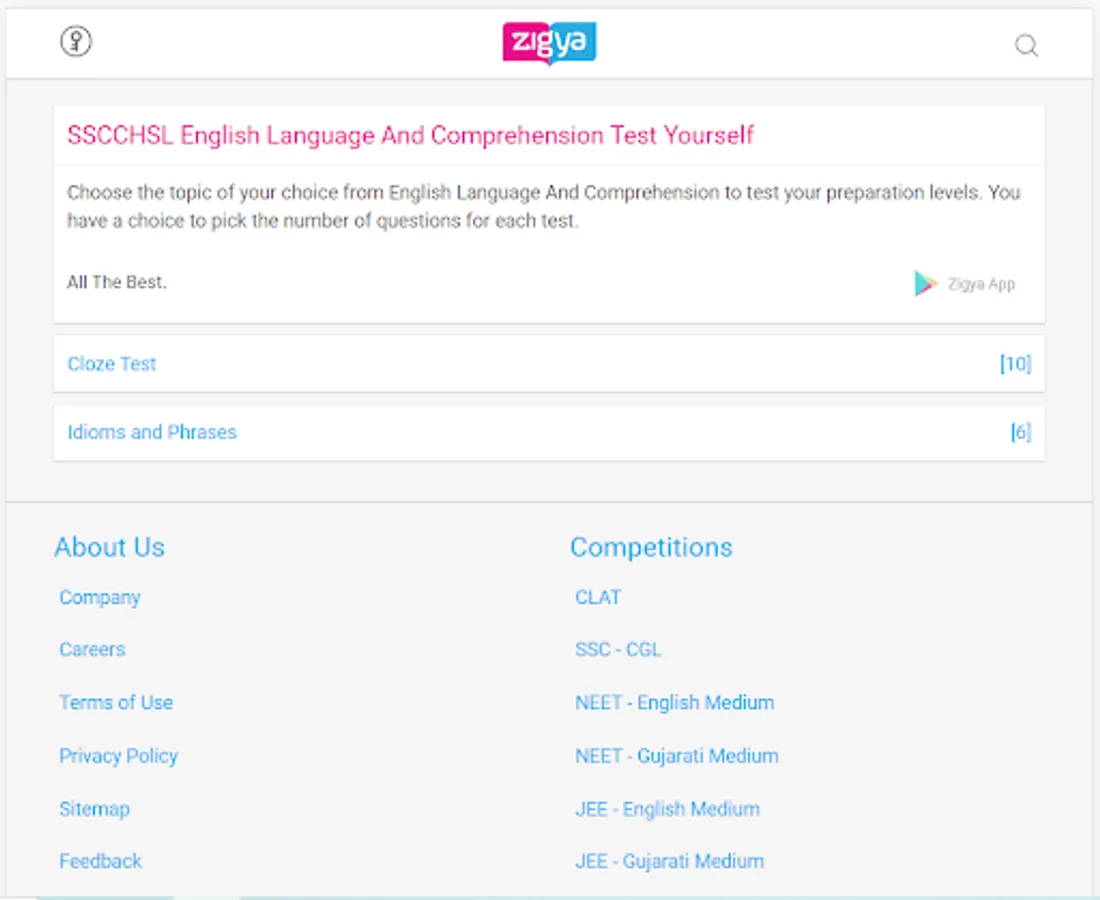Open the CLAT competition link
The image size is (1100, 900).
point(598,598)
